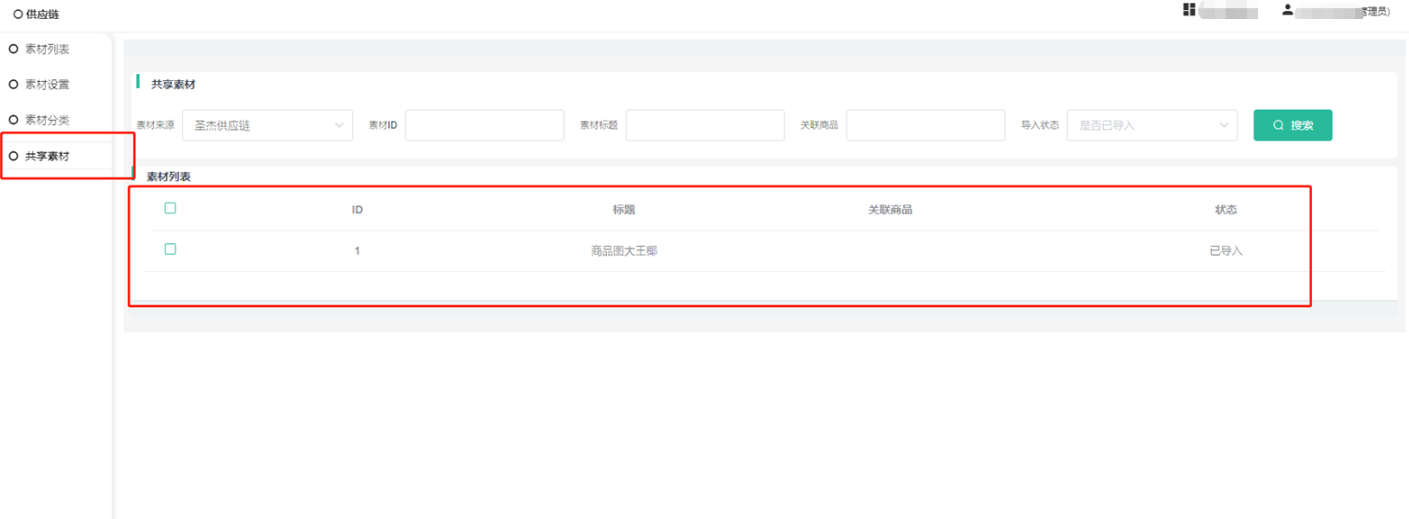This screenshot has width=1409, height=519.
Task: Toggle the select-all checkbox in table header
Action: pos(170,208)
